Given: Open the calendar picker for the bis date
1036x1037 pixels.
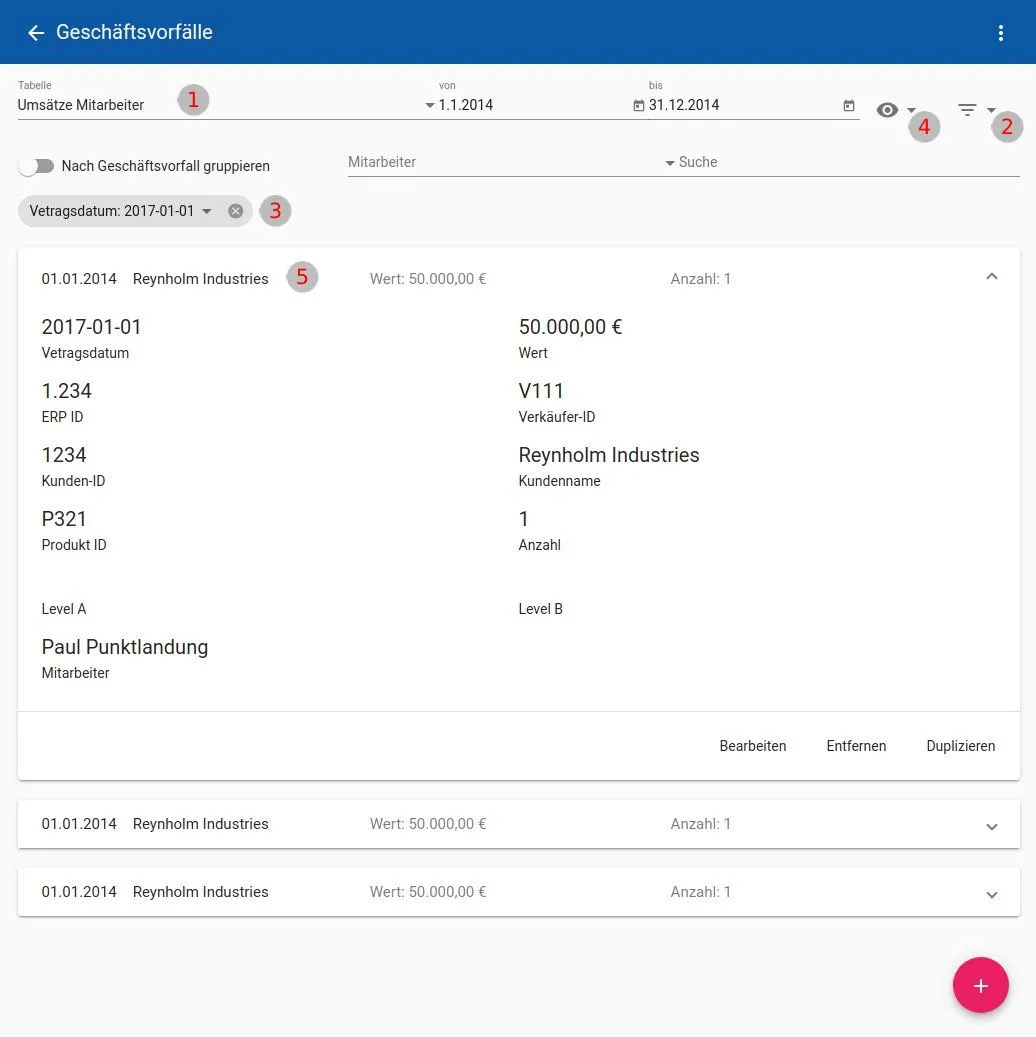Looking at the screenshot, I should pyautogui.click(x=849, y=105).
